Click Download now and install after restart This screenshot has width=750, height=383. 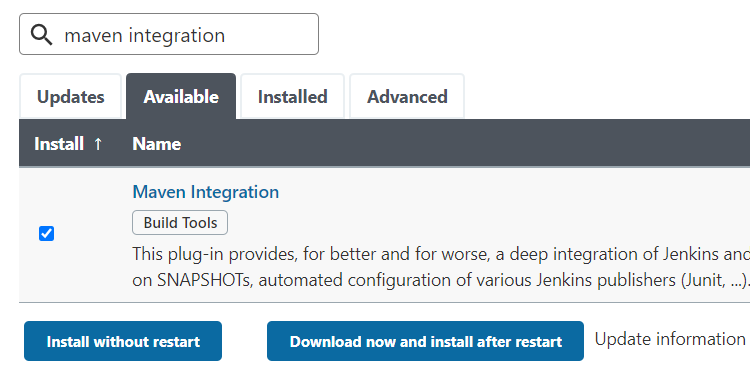coord(425,341)
